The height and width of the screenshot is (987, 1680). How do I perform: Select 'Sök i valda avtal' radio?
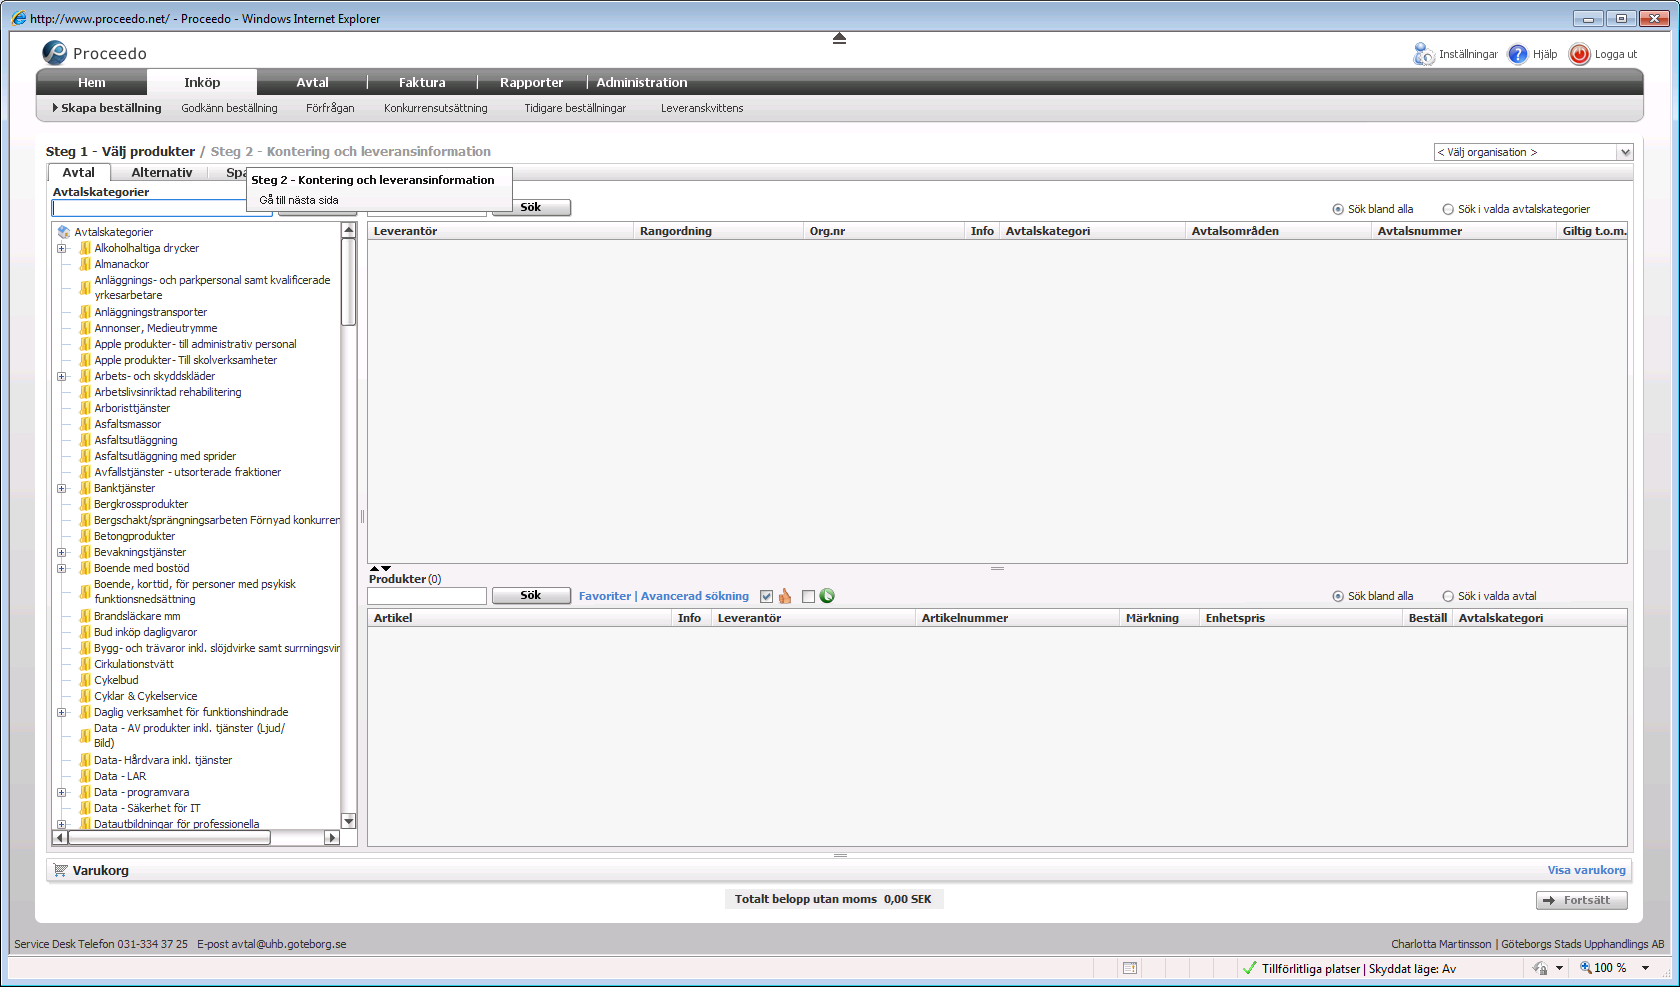(x=1448, y=596)
